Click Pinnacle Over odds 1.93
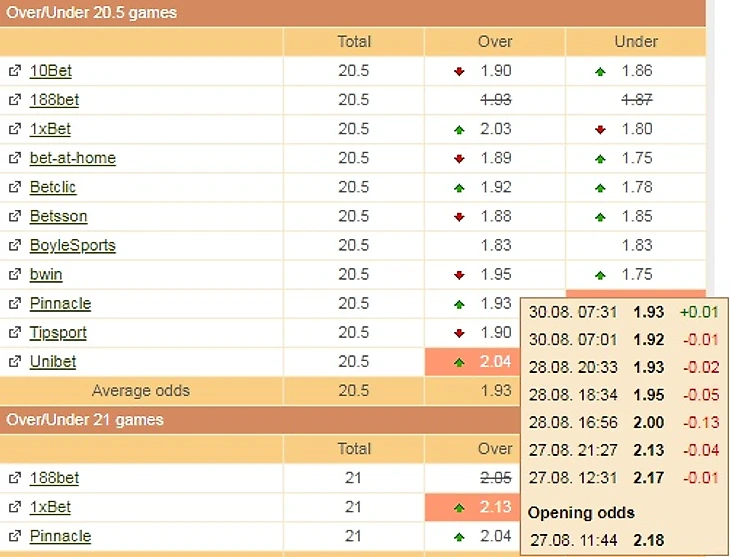 (496, 303)
